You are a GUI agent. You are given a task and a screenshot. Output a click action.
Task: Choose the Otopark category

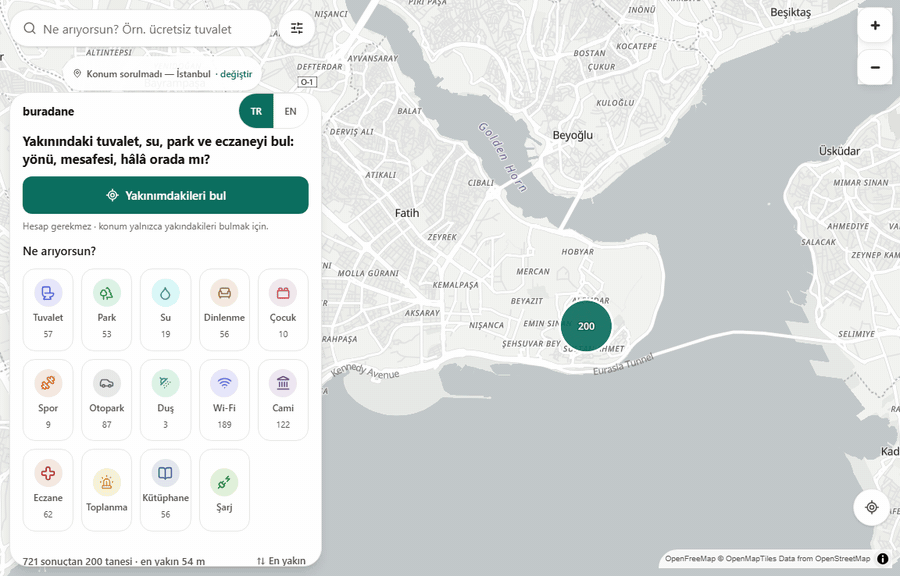pyautogui.click(x=106, y=400)
